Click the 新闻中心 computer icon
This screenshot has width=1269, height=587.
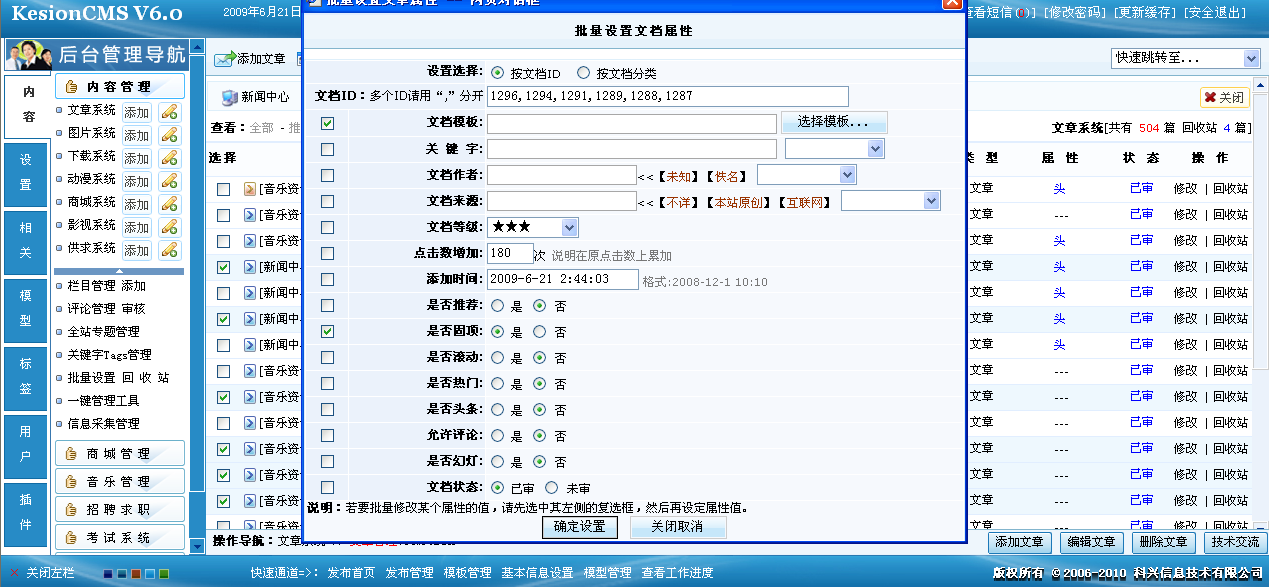click(229, 98)
